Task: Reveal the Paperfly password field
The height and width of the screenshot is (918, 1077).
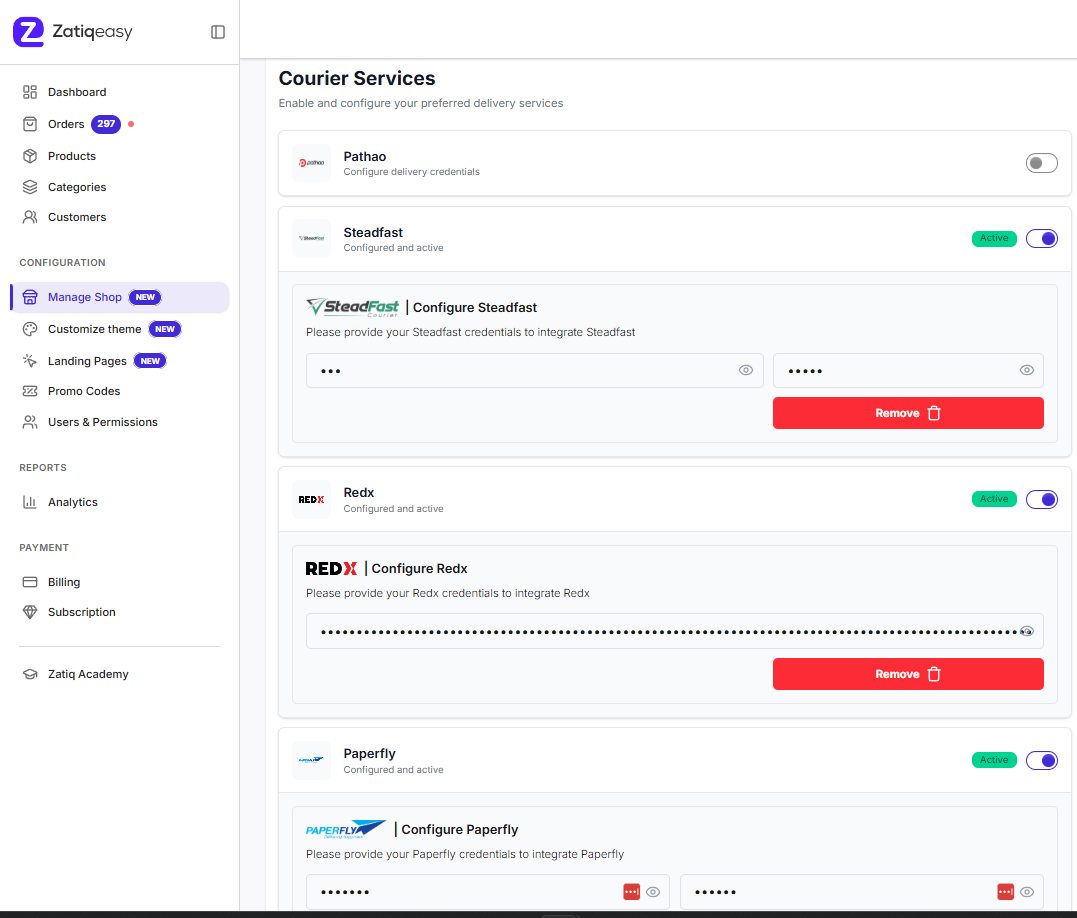Action: (653, 891)
